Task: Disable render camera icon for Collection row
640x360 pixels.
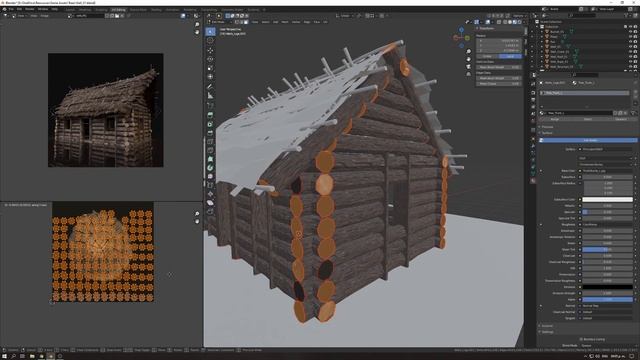Action: (636, 27)
